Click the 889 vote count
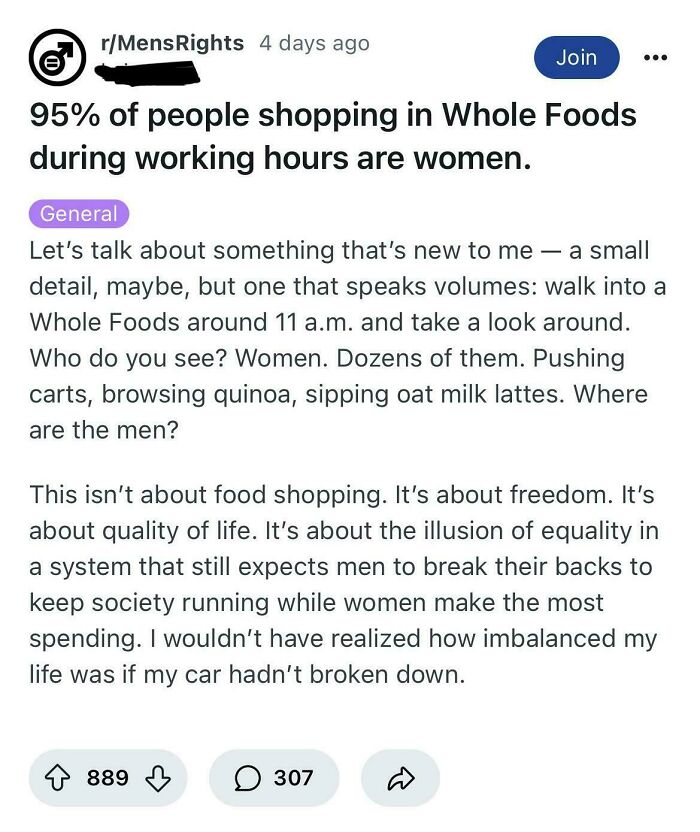The height and width of the screenshot is (832, 700). pyautogui.click(x=107, y=778)
